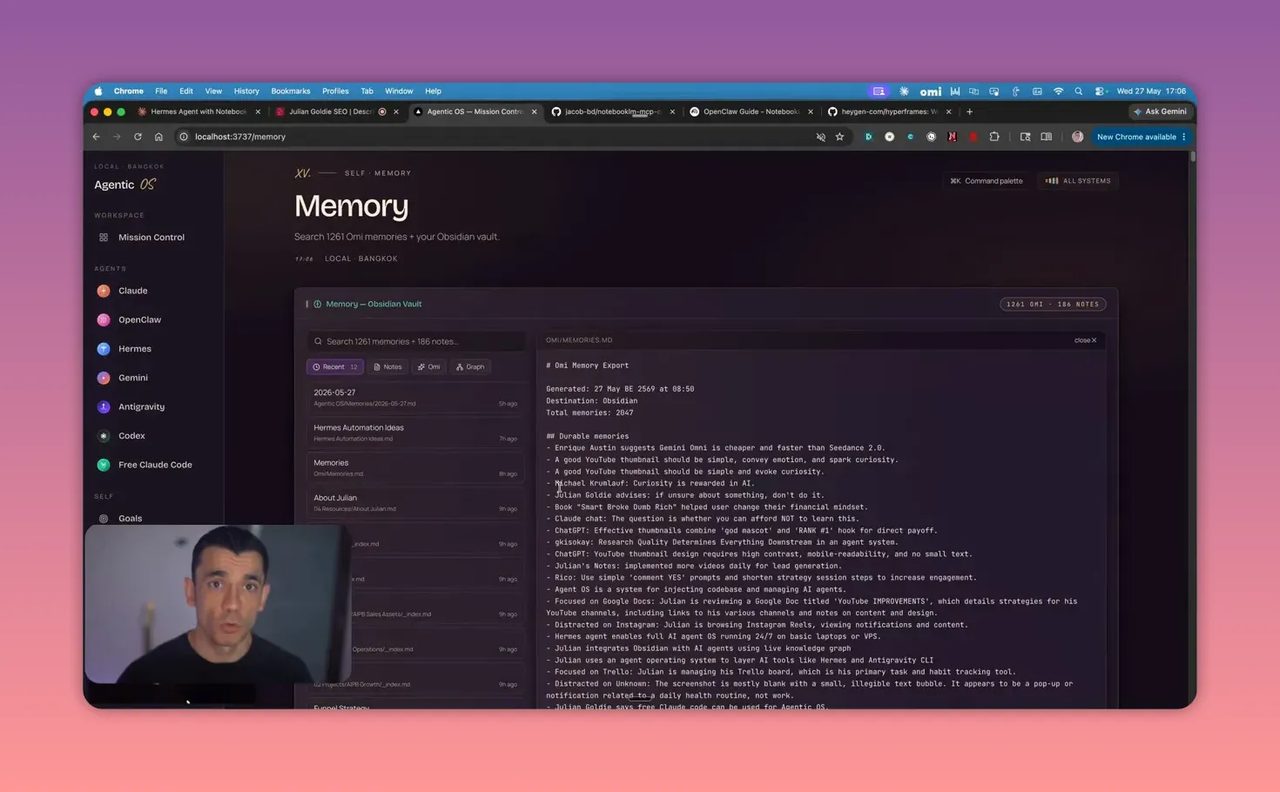Open the Hermes Automation Ideas note

[x=416, y=432]
